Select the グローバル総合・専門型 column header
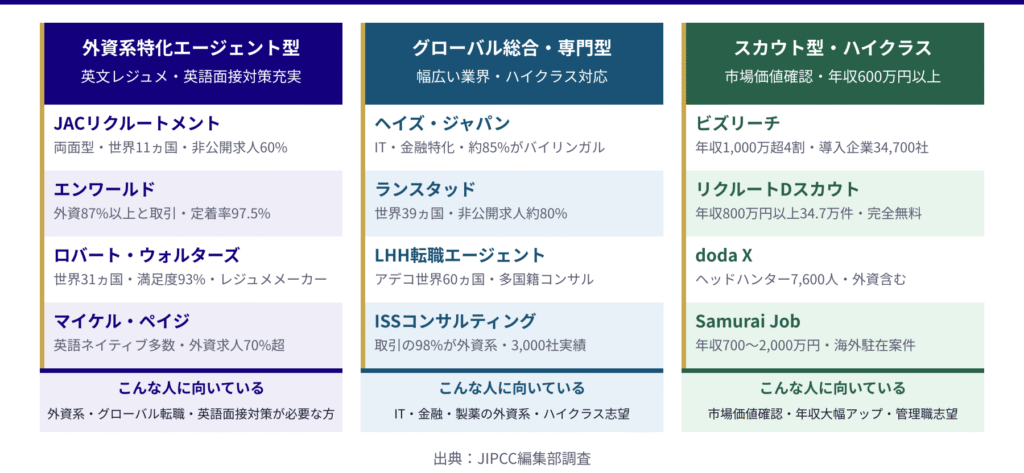The image size is (1024, 473). click(x=511, y=47)
